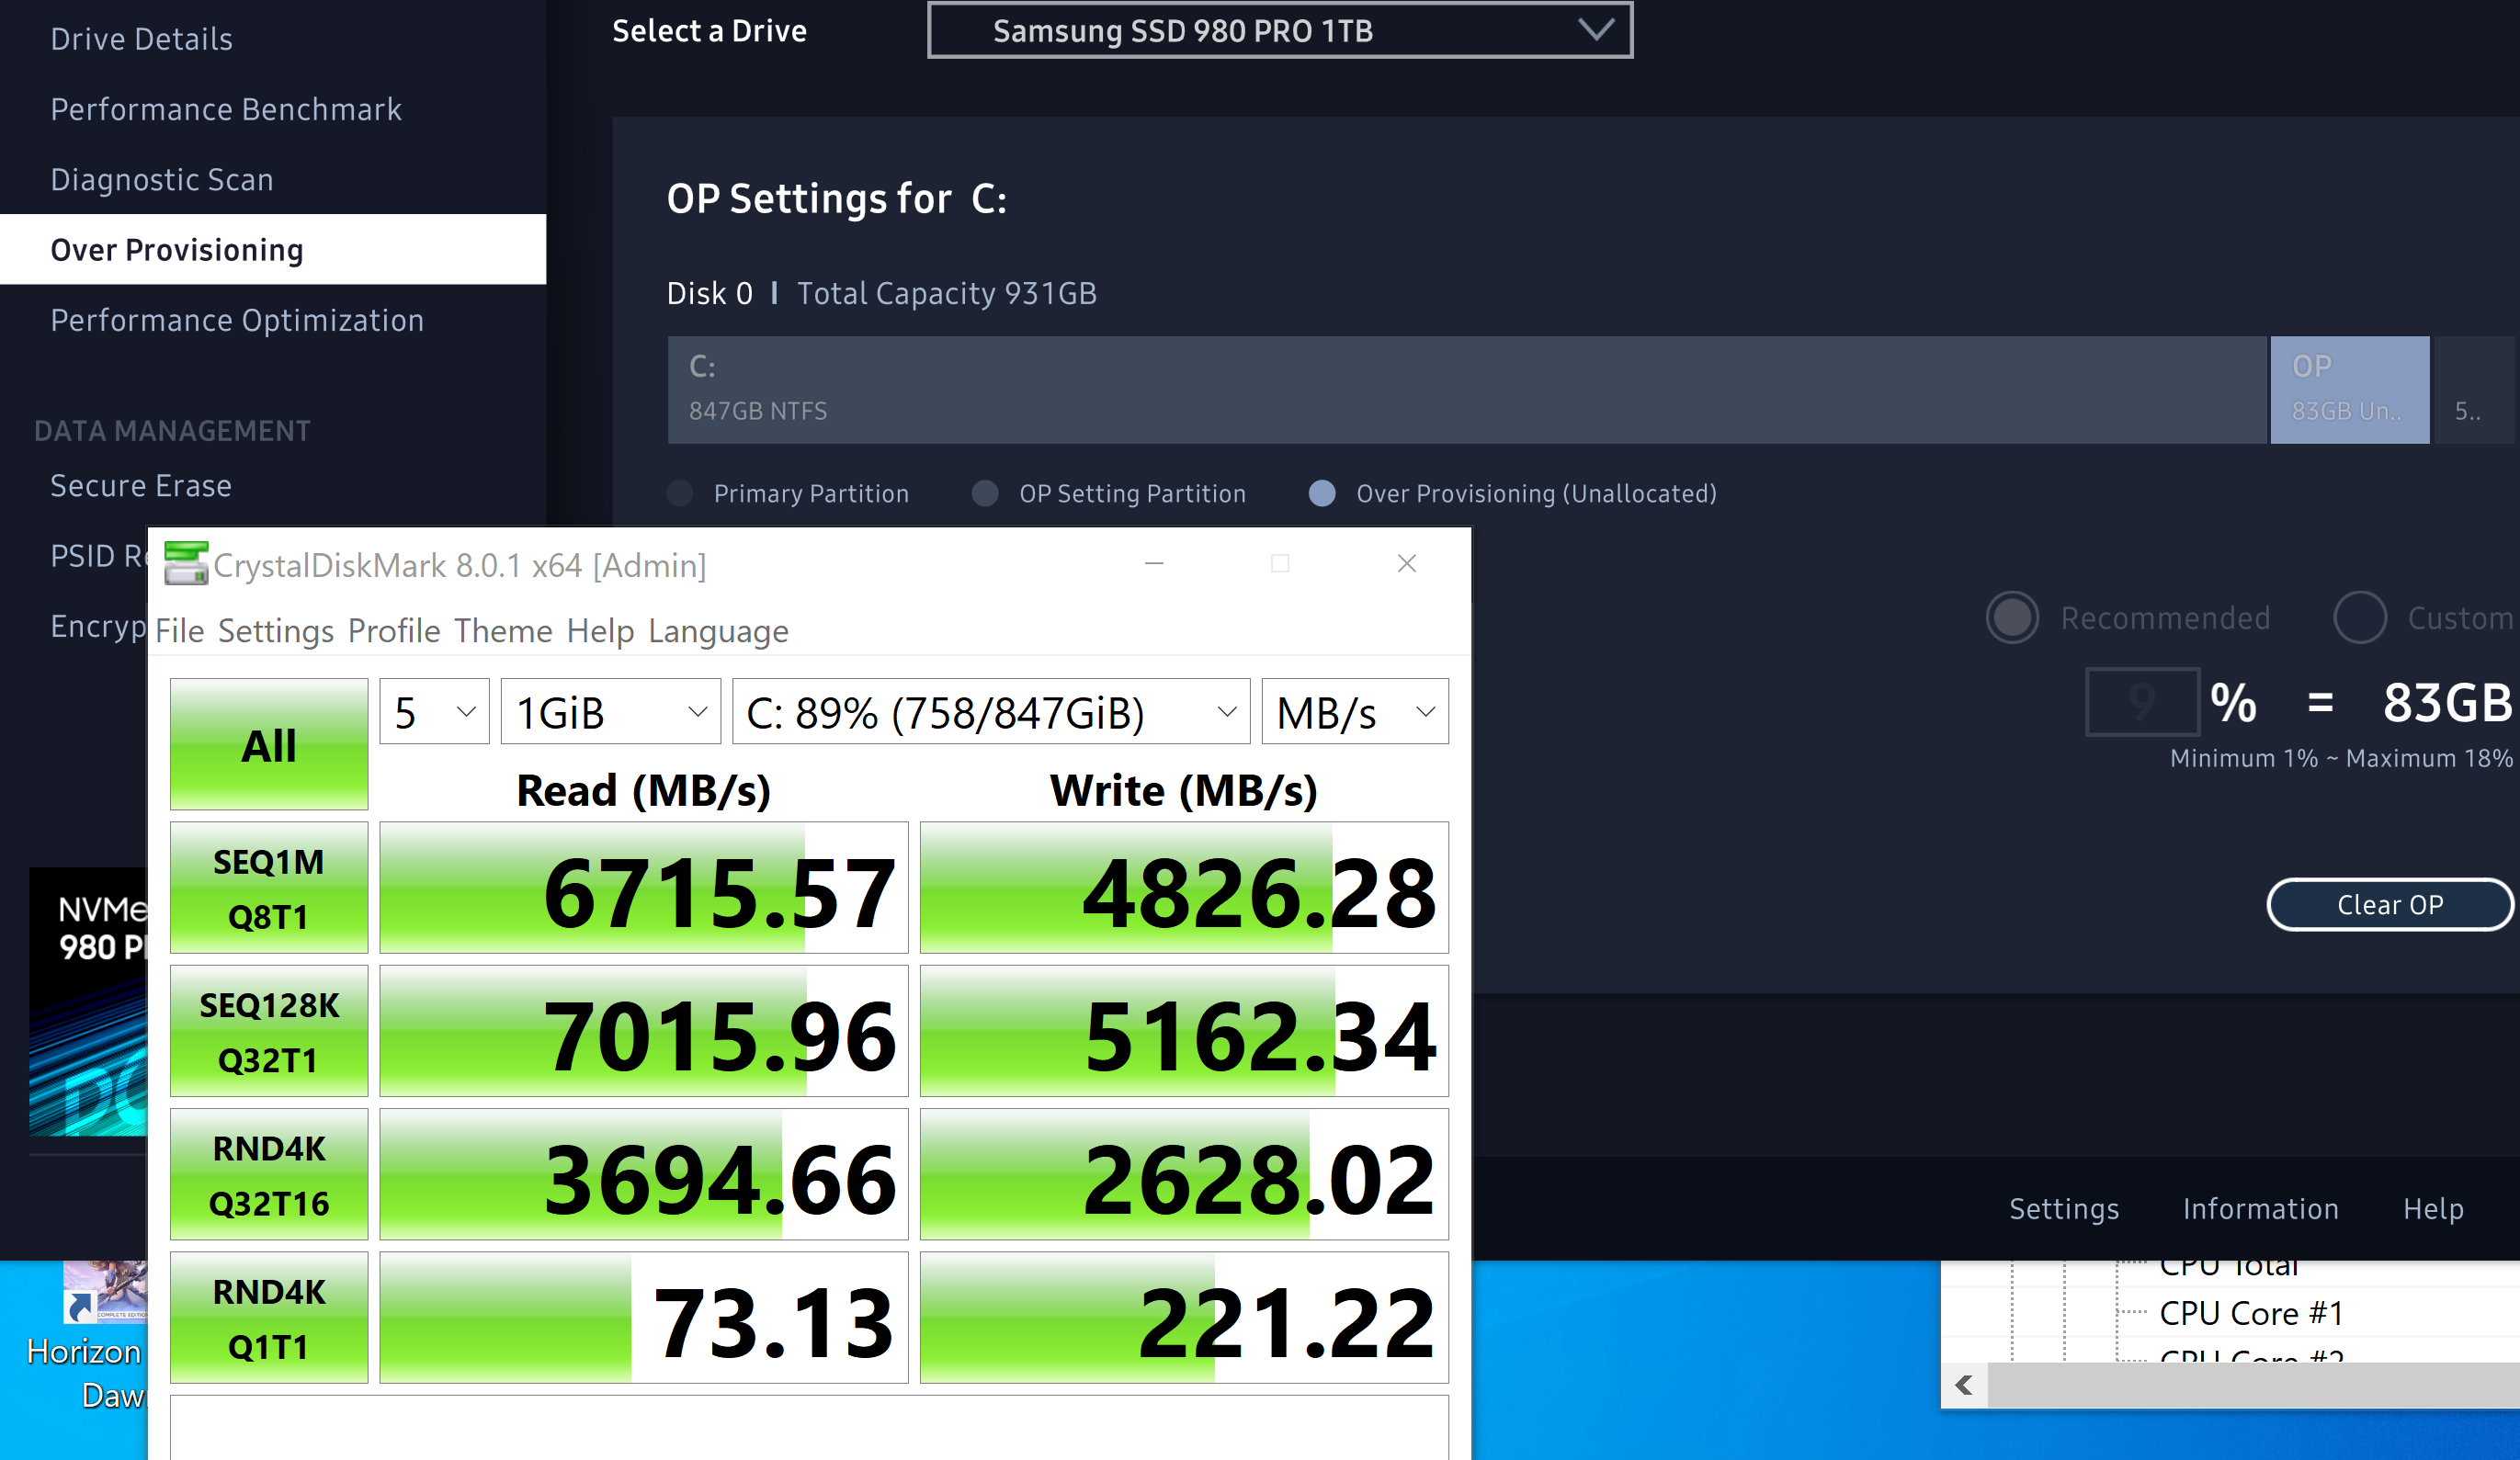This screenshot has height=1460, width=2520.
Task: Select the OP 83GB unallocated segment
Action: 2349,390
